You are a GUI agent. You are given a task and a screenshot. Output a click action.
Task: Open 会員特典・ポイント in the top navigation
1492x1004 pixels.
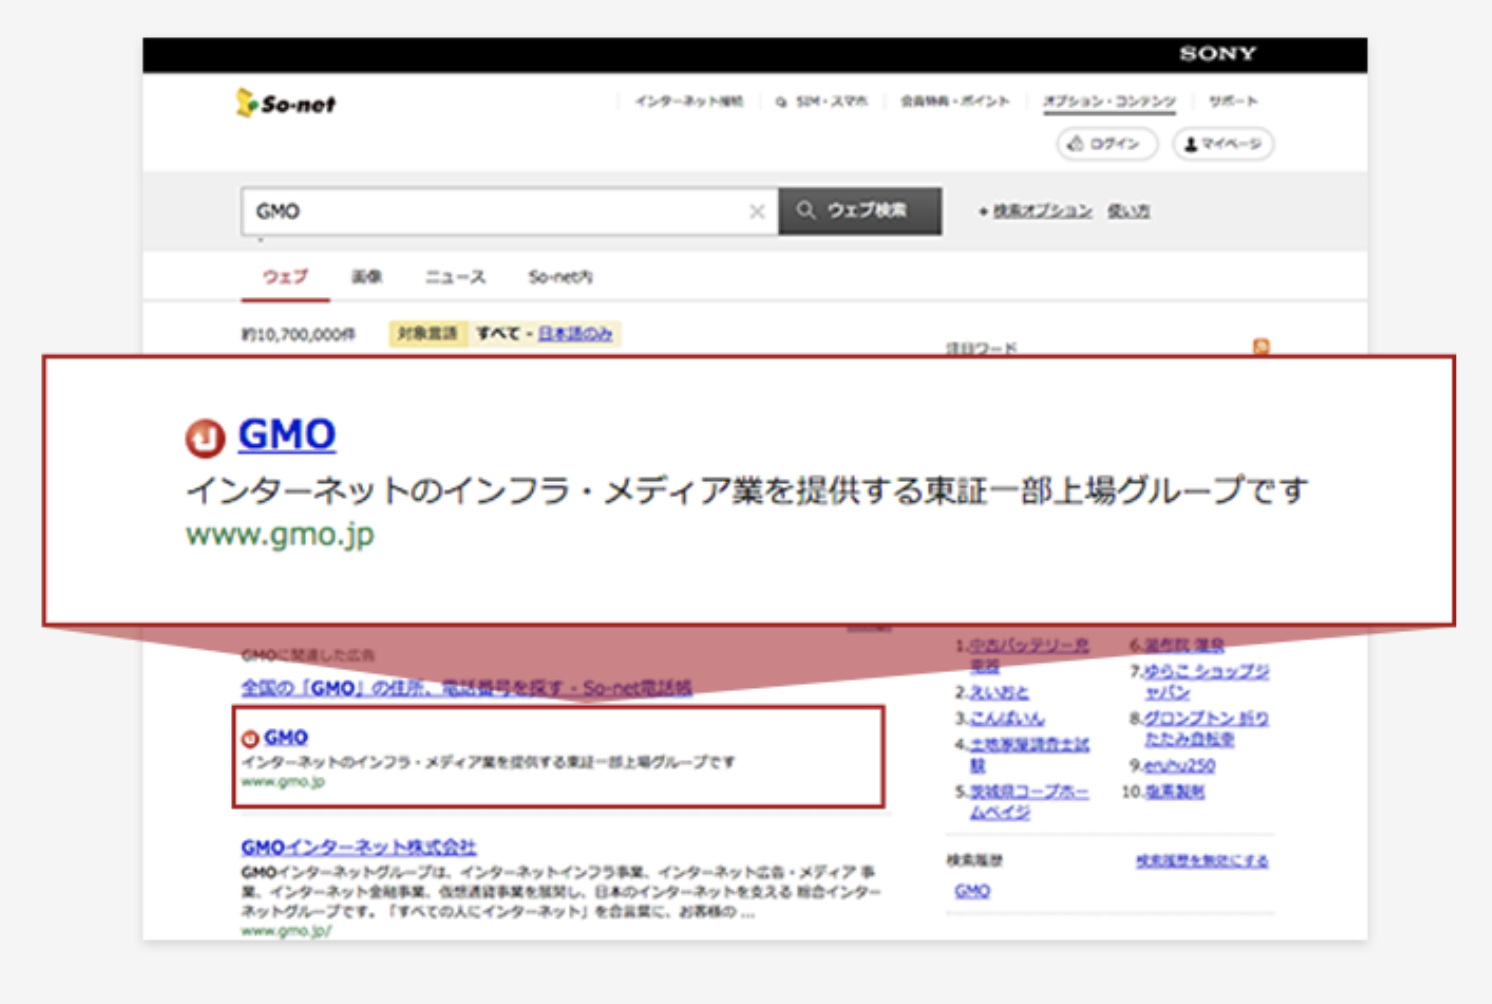pos(955,101)
